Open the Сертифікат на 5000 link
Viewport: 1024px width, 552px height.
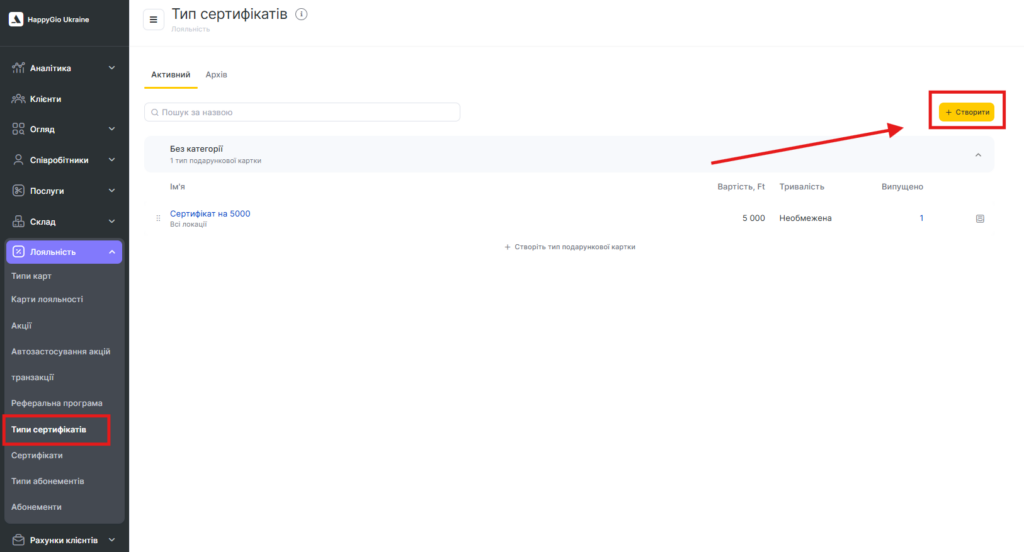(x=210, y=213)
